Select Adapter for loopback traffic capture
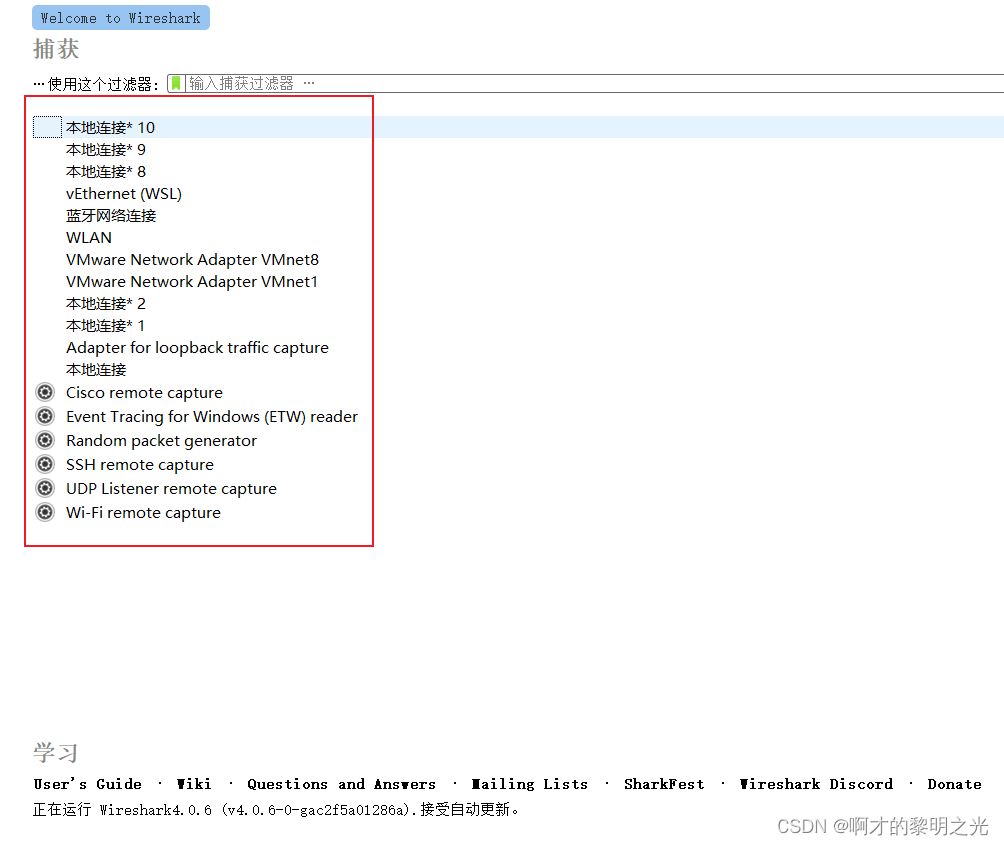 pos(197,348)
